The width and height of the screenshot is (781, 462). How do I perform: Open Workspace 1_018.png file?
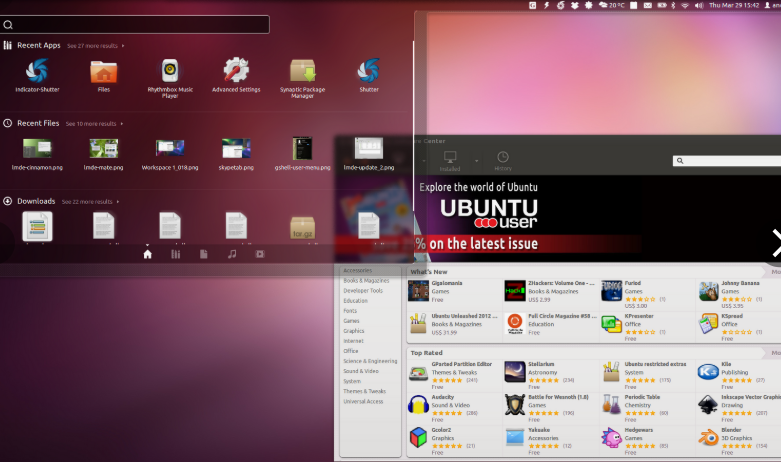tap(170, 154)
